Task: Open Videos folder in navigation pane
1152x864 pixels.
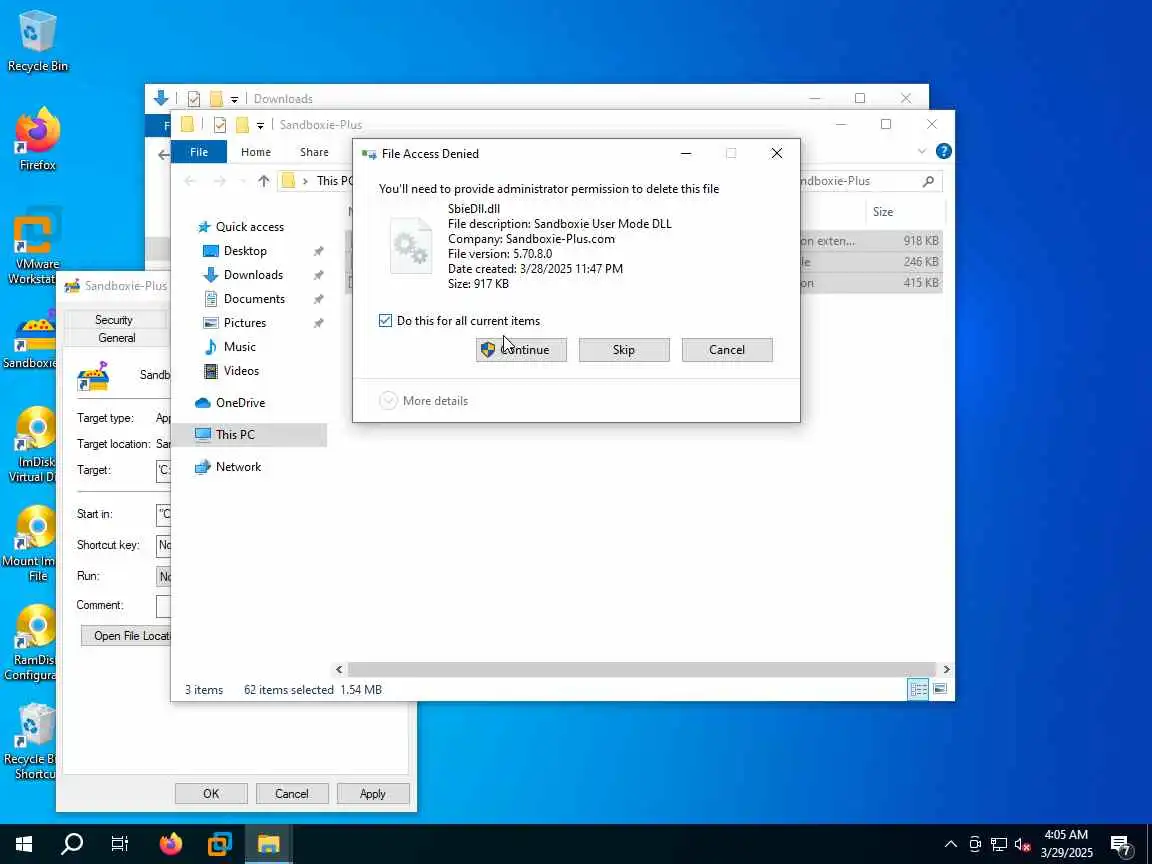Action: click(x=241, y=371)
